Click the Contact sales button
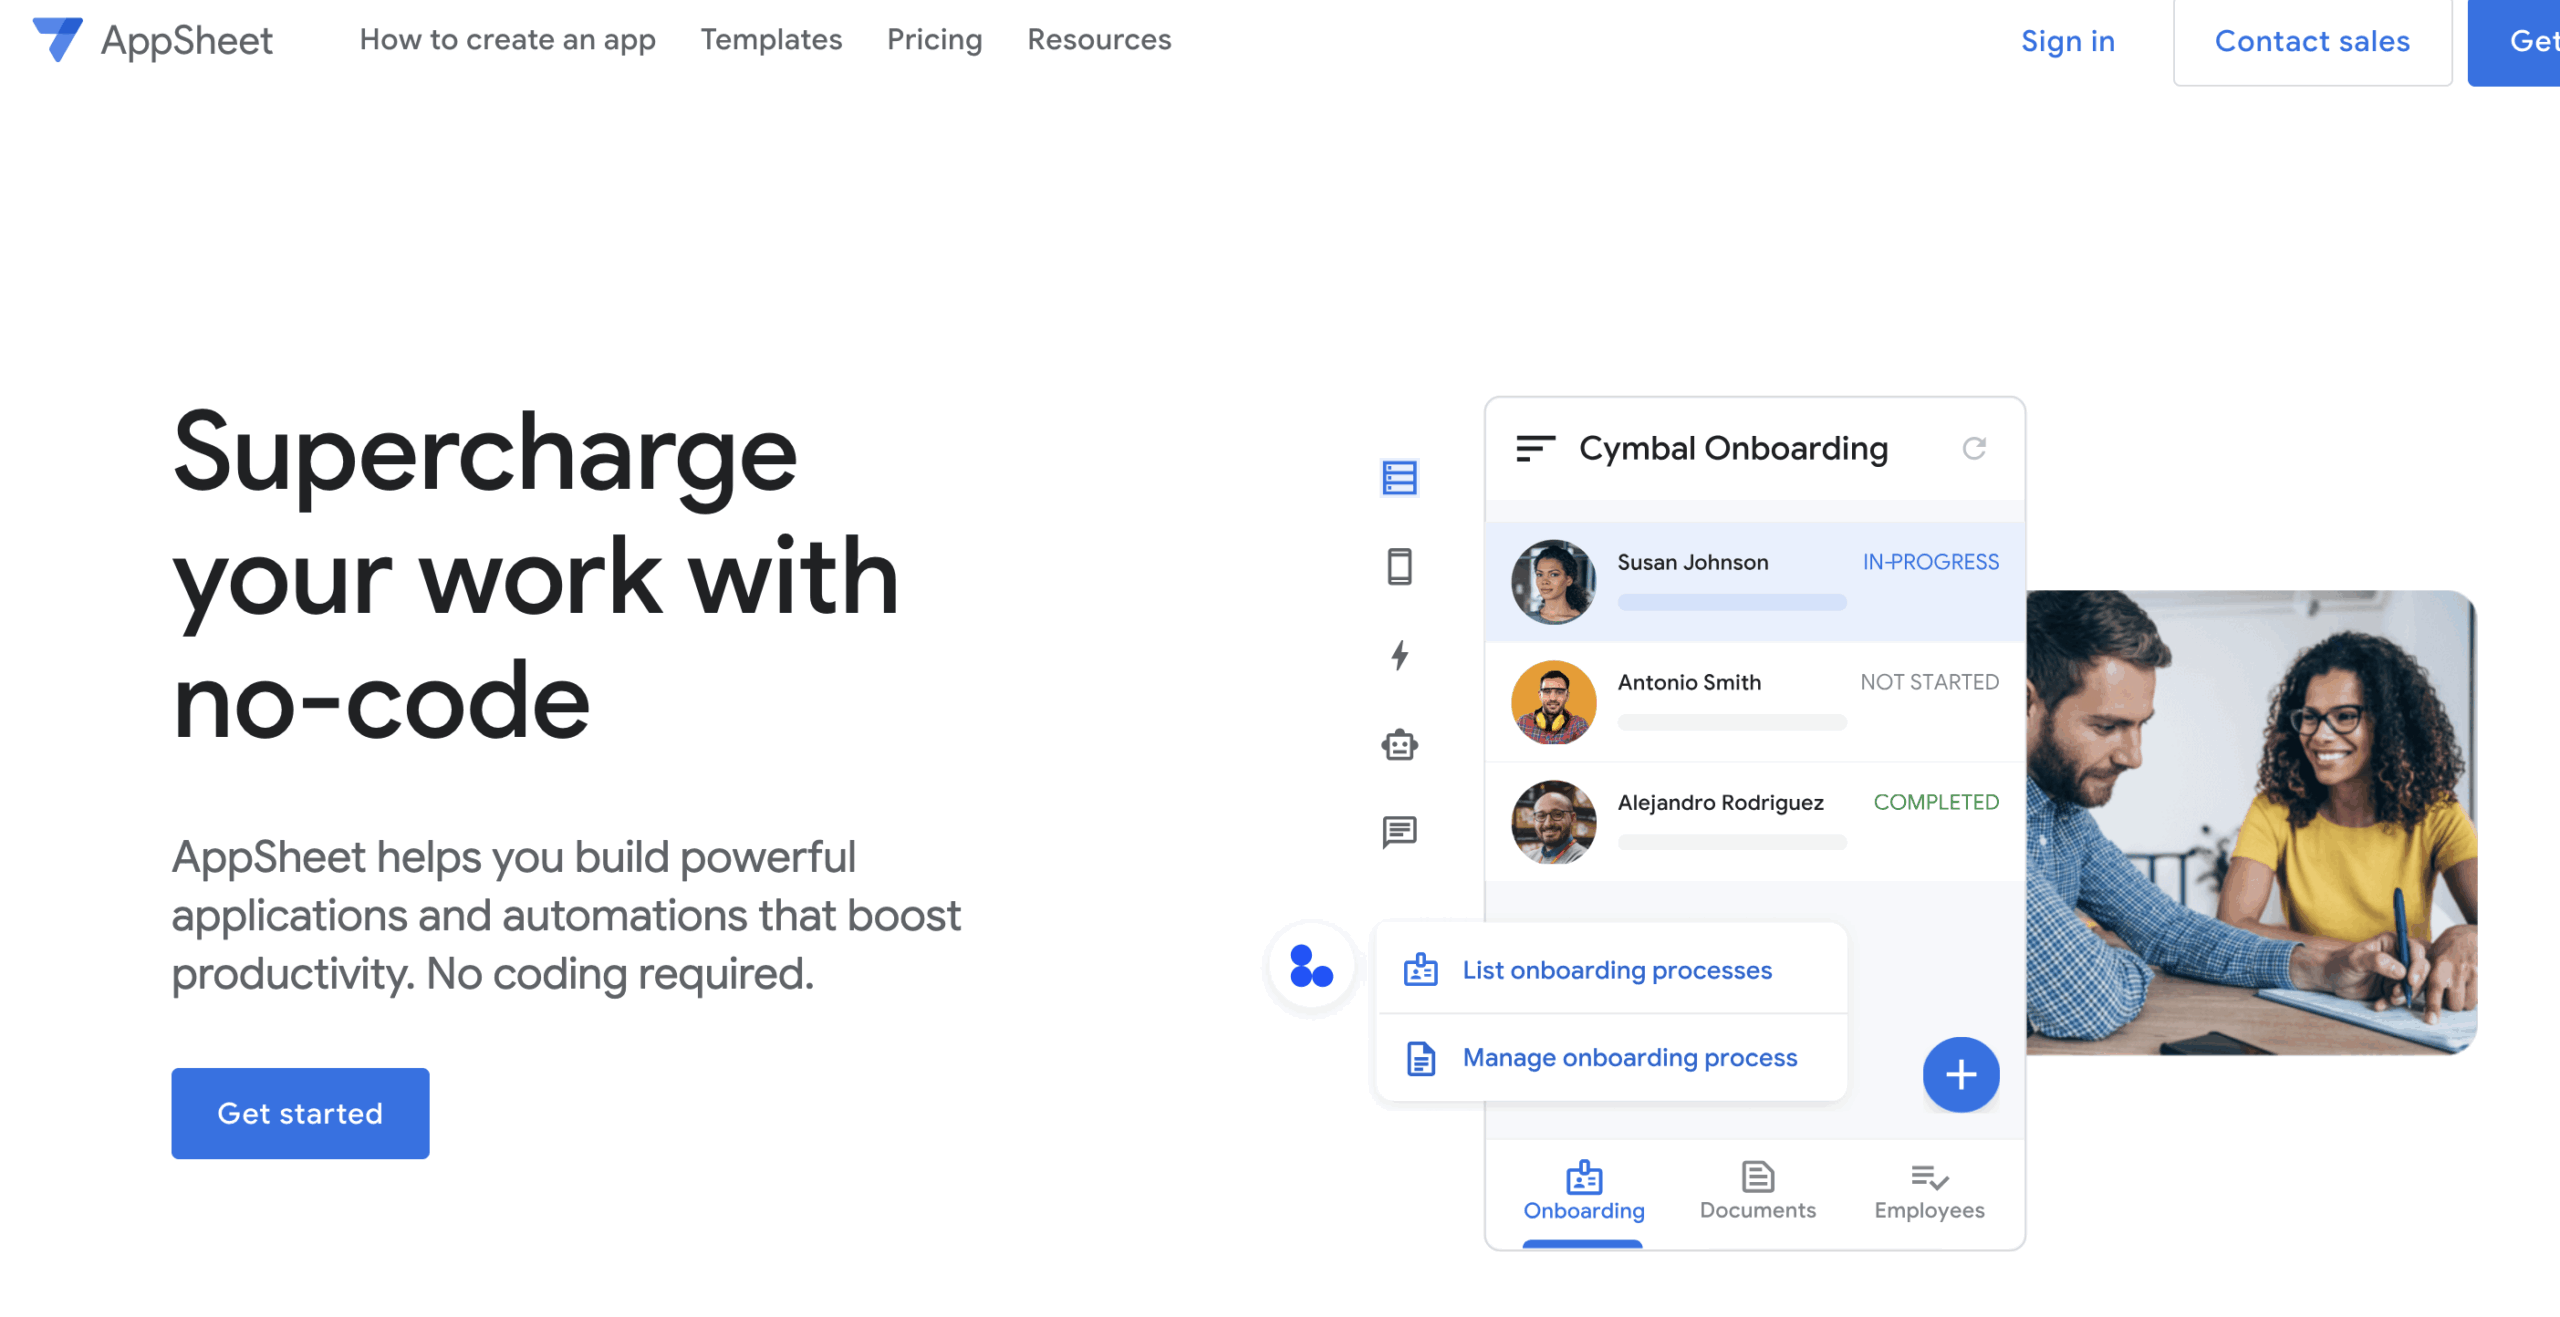The width and height of the screenshot is (2560, 1317). click(2311, 41)
